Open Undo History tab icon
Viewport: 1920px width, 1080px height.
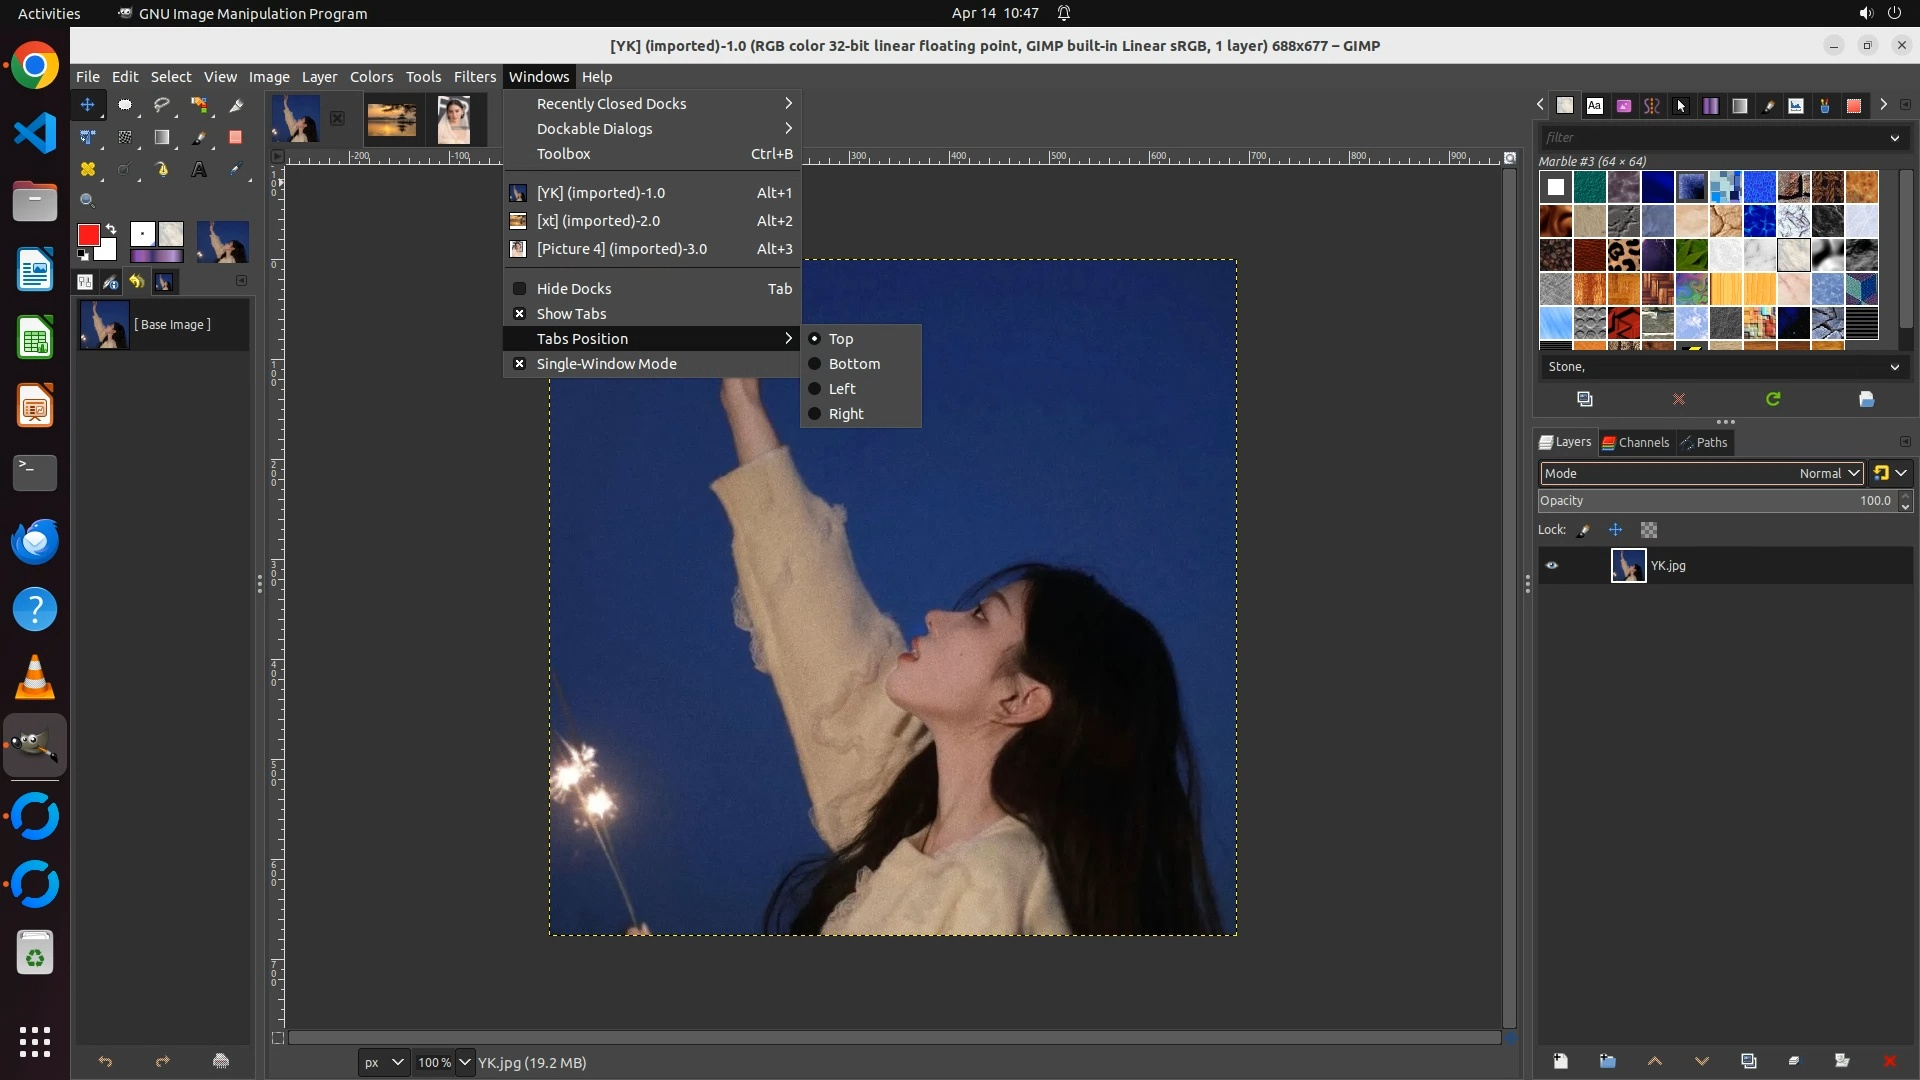pos(137,283)
